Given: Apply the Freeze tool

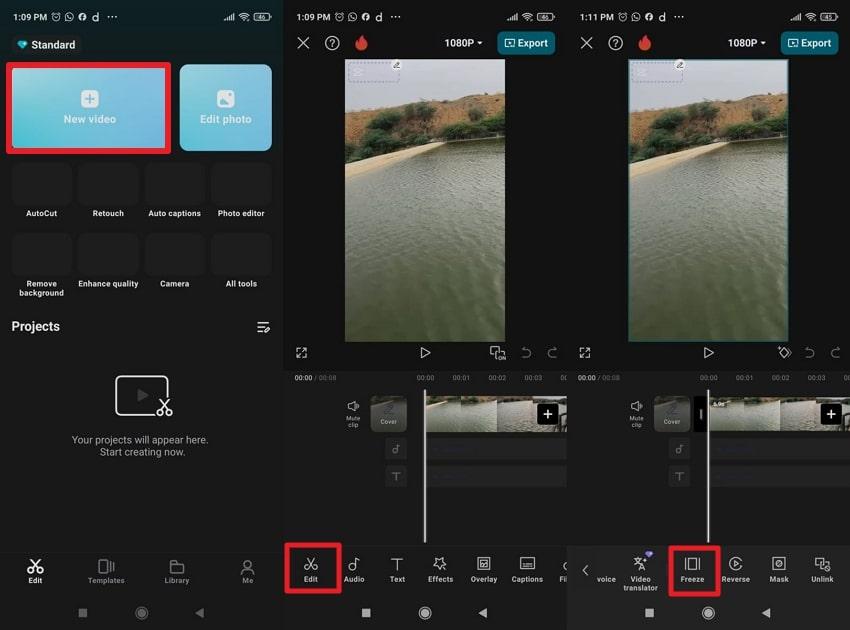Looking at the screenshot, I should click(x=694, y=570).
